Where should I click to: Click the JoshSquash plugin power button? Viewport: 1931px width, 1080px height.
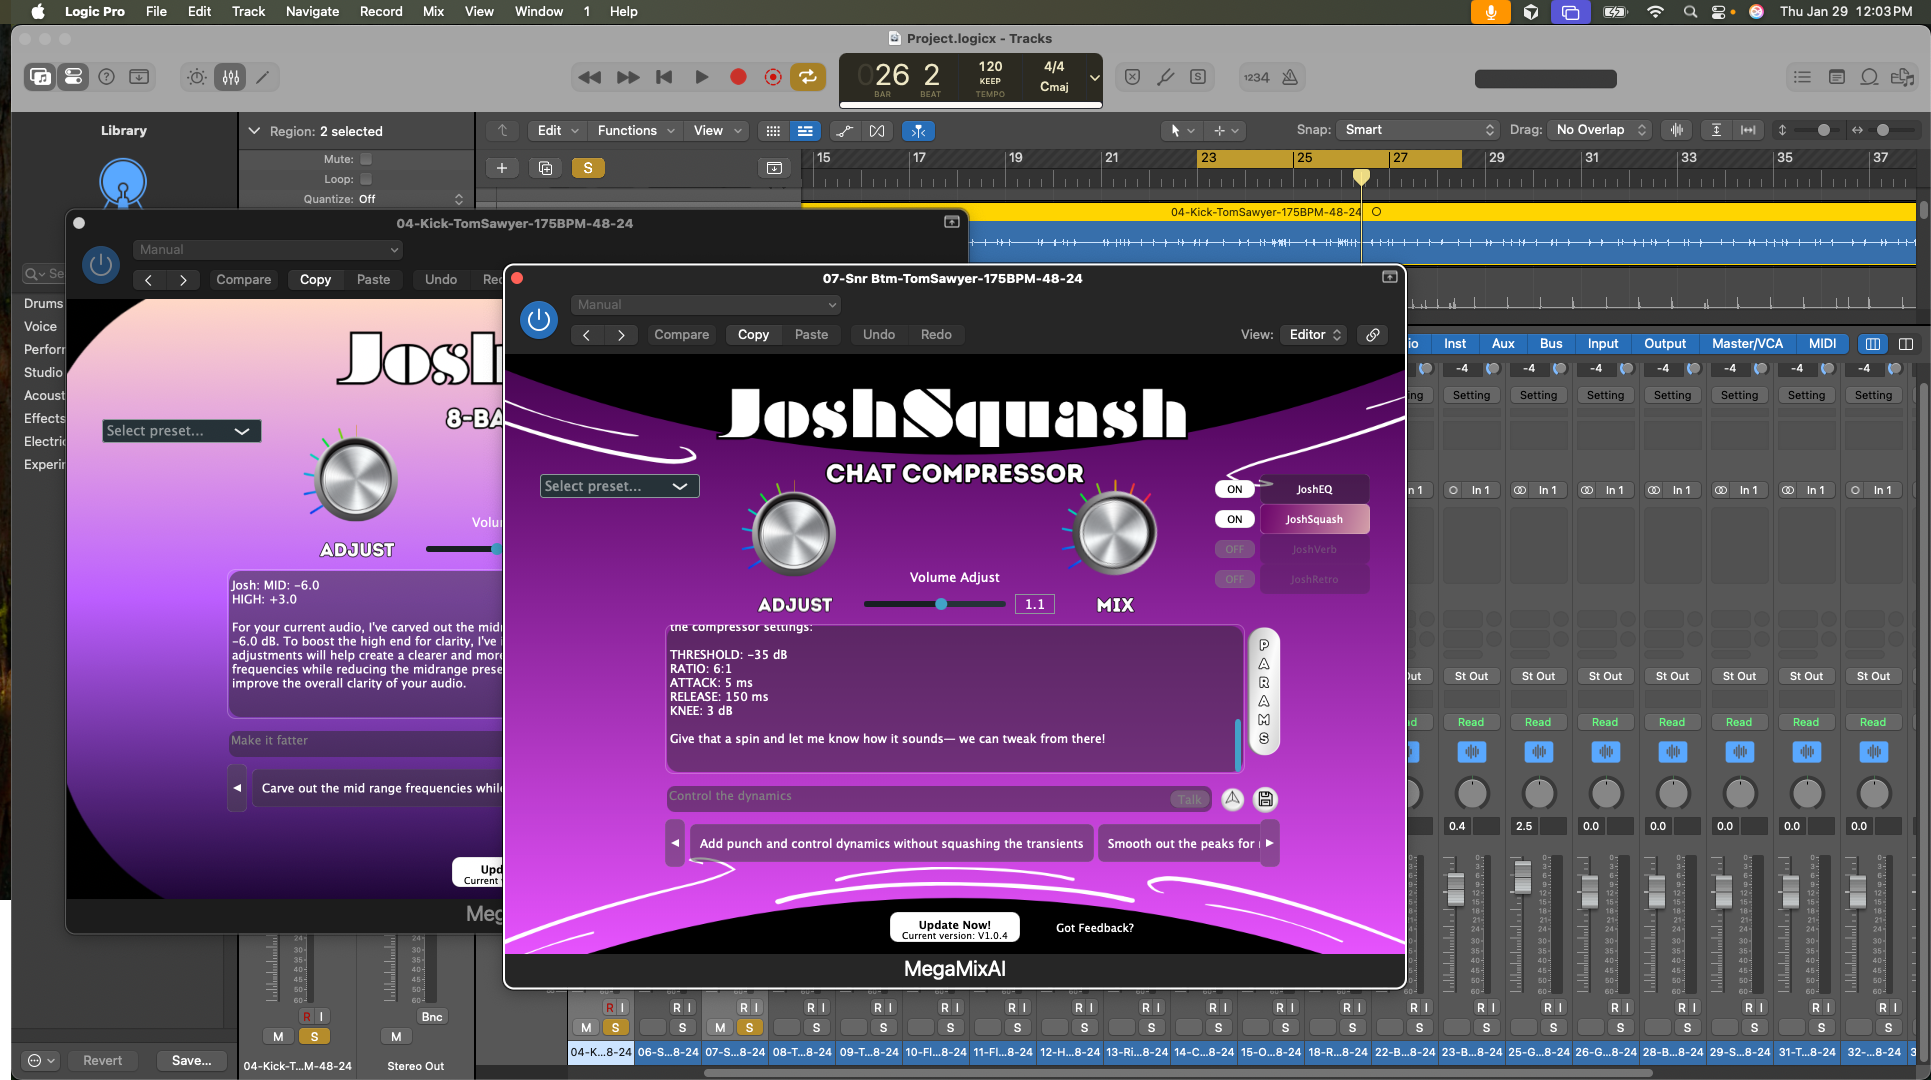(539, 320)
